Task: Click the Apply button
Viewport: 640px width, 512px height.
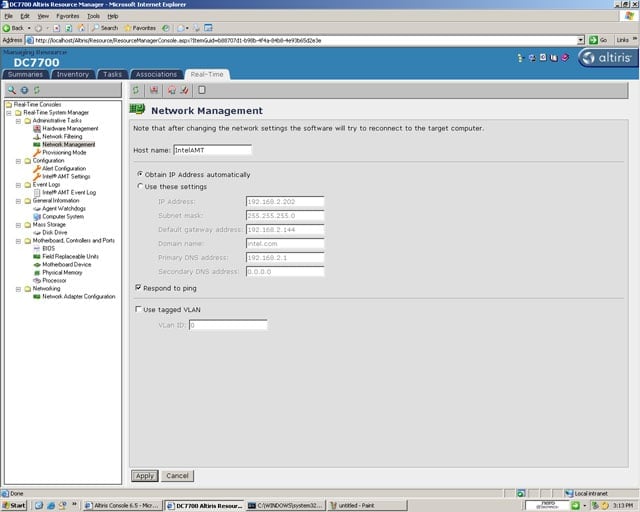Action: pyautogui.click(x=144, y=476)
